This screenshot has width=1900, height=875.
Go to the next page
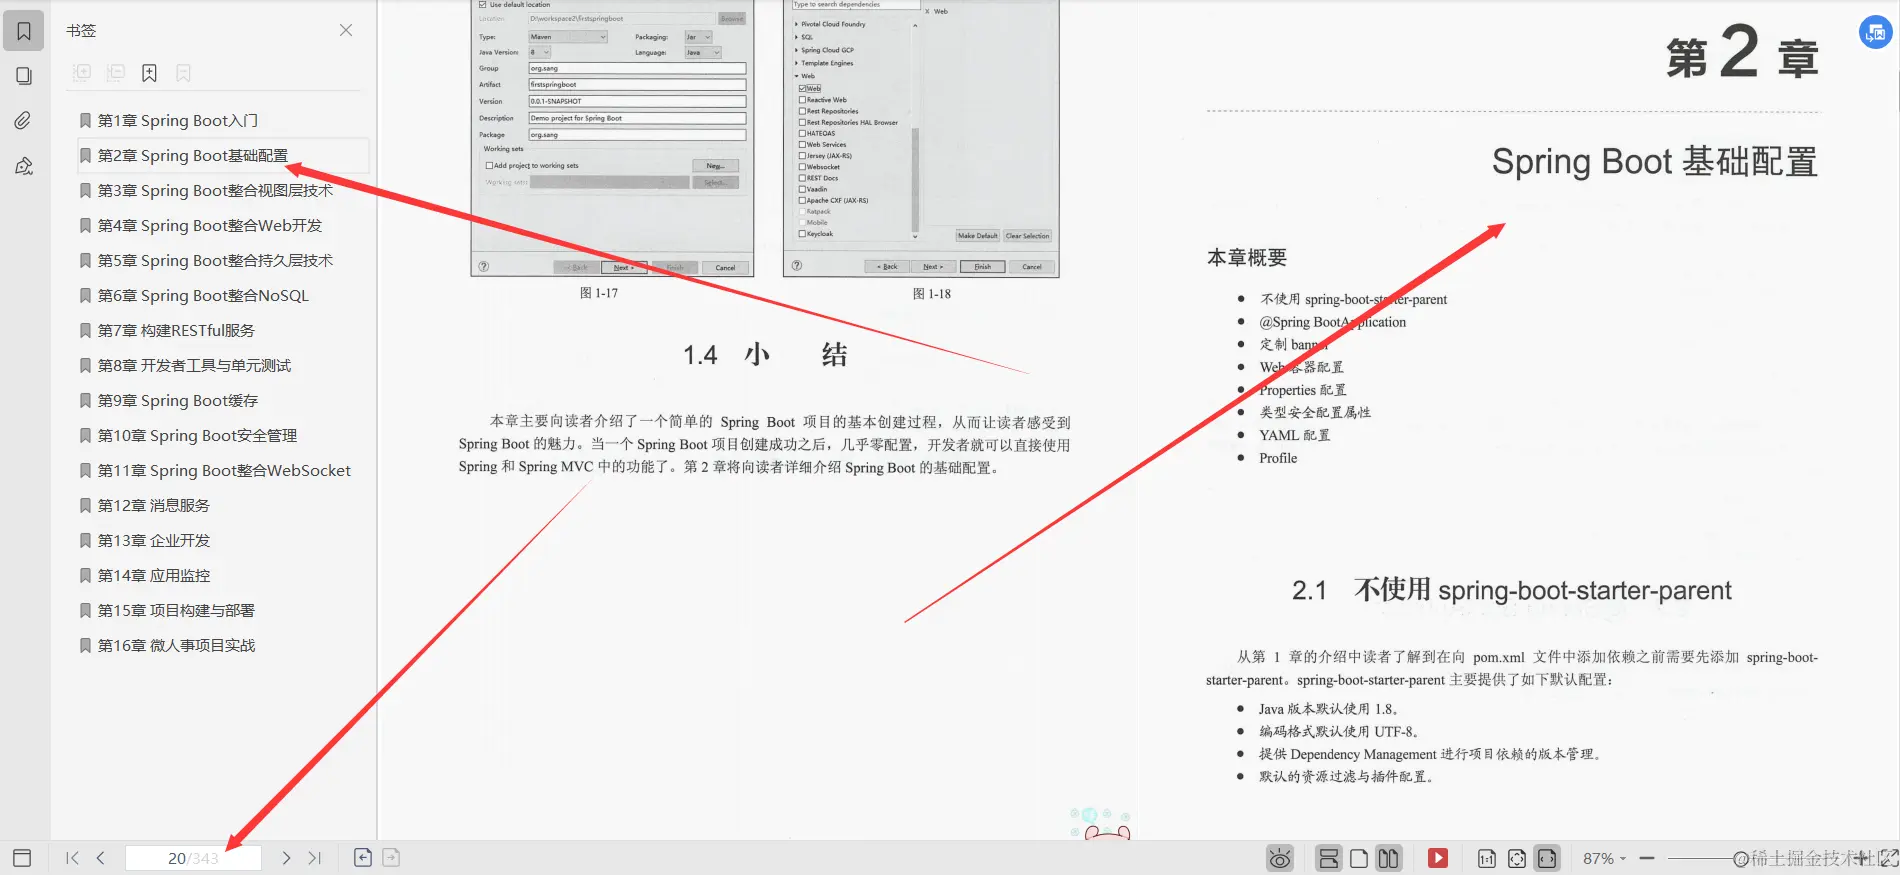(x=286, y=858)
